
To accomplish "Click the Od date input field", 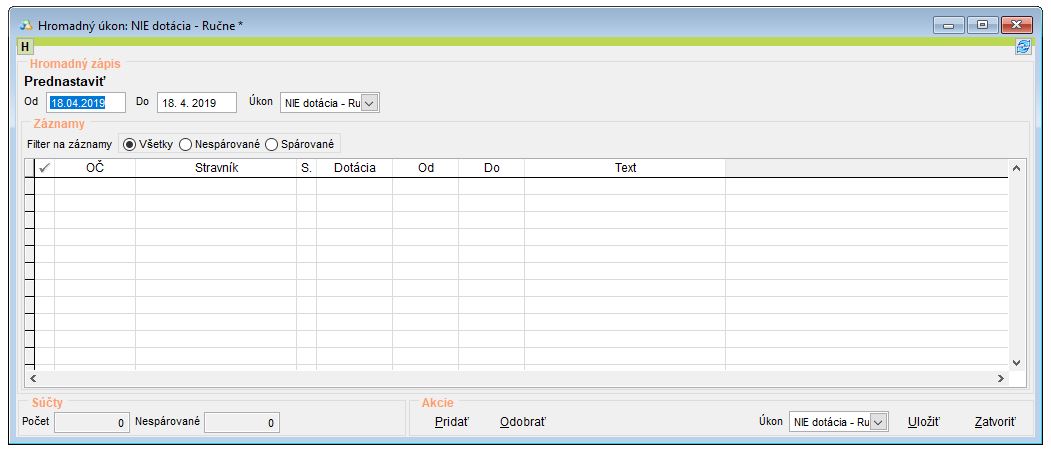I will pyautogui.click(x=85, y=102).
